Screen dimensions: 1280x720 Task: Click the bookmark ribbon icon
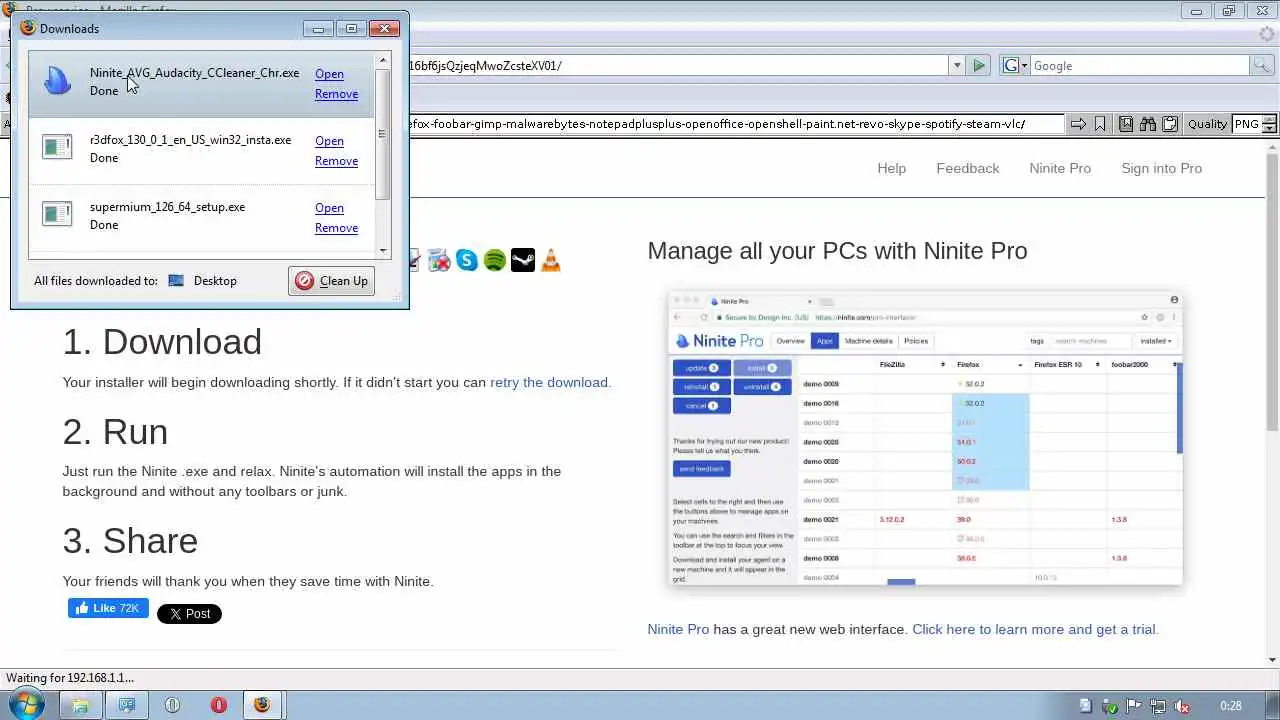click(x=1100, y=124)
